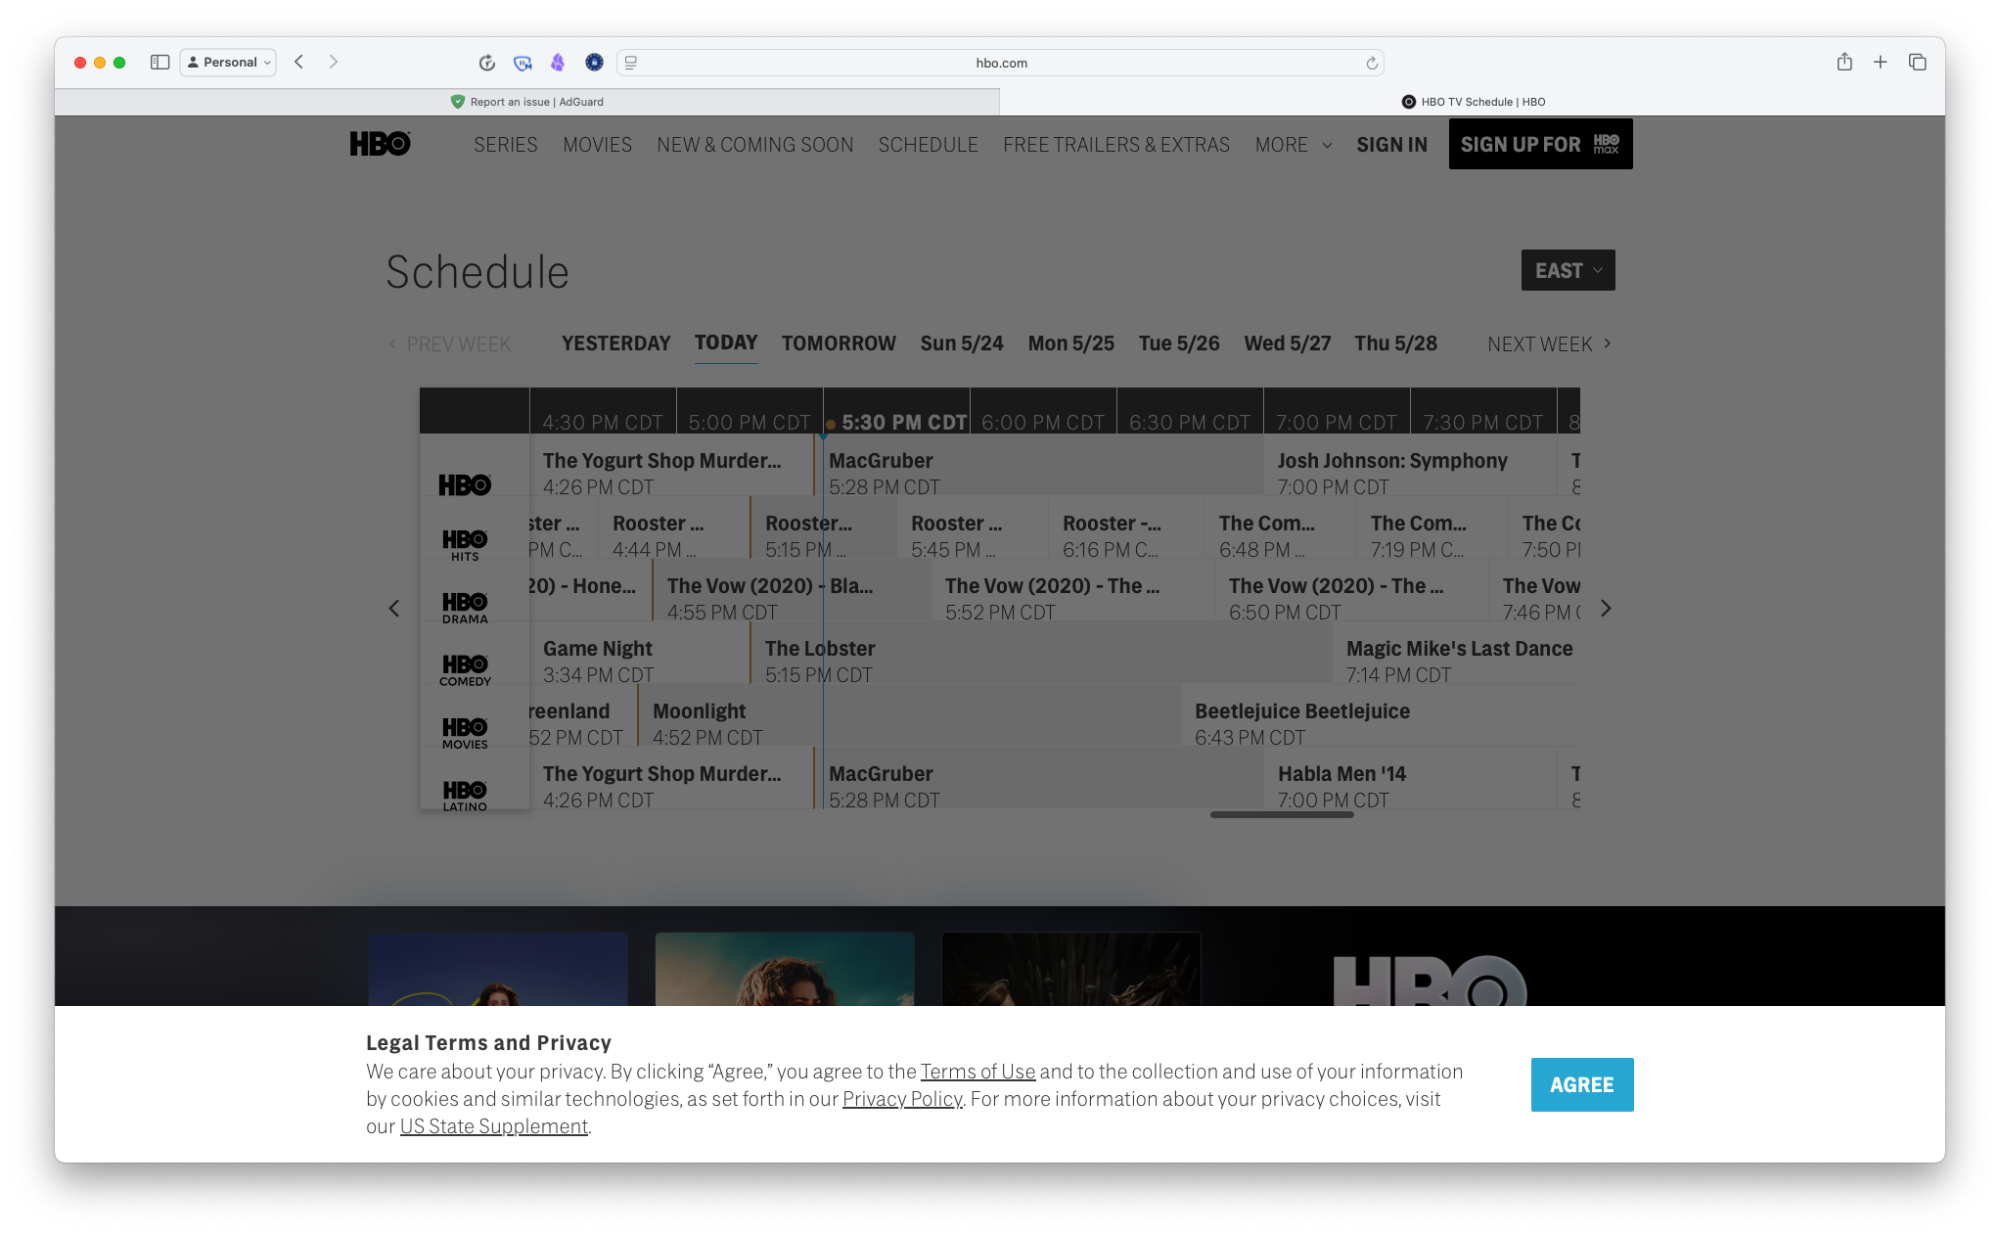Go forward with the browser forward arrow
This screenshot has height=1235, width=2000.
click(x=333, y=62)
